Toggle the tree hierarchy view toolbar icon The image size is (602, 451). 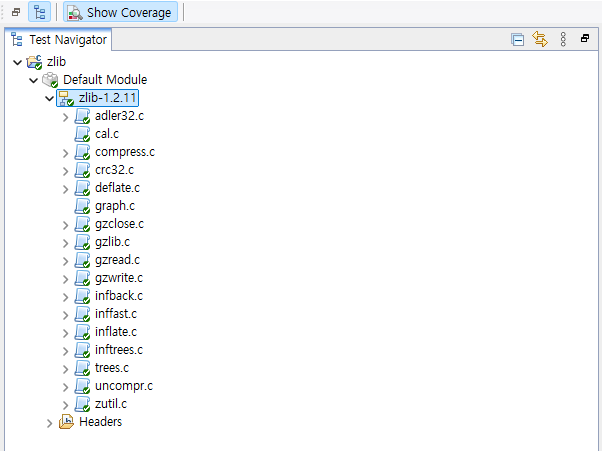[x=40, y=12]
